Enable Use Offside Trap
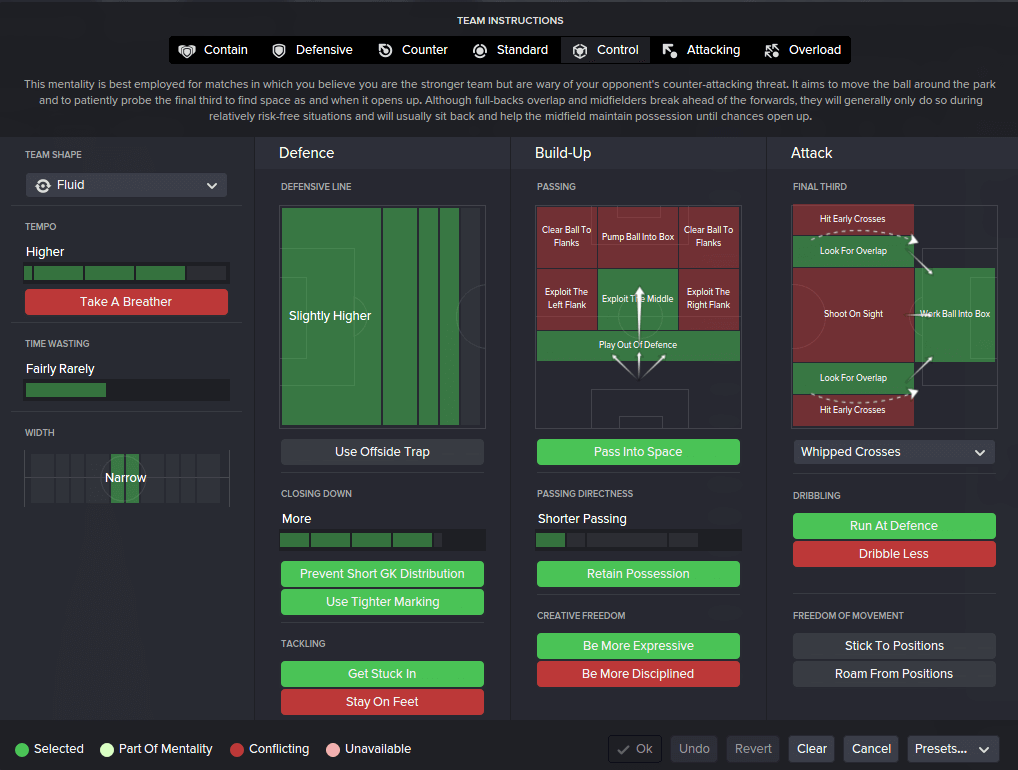1018x770 pixels. point(382,452)
